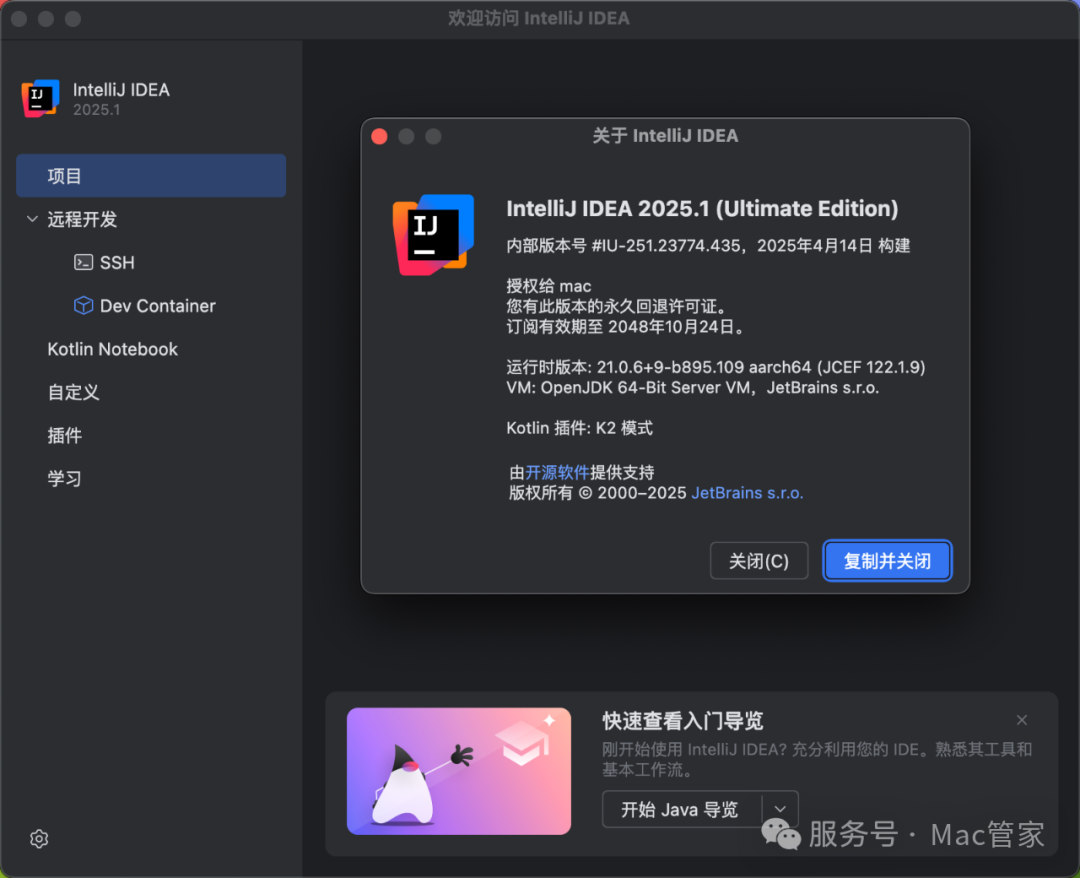The width and height of the screenshot is (1080, 878).
Task: Switch to the 欢迎访问 IntelliJ IDEA window title
Action: (539, 18)
